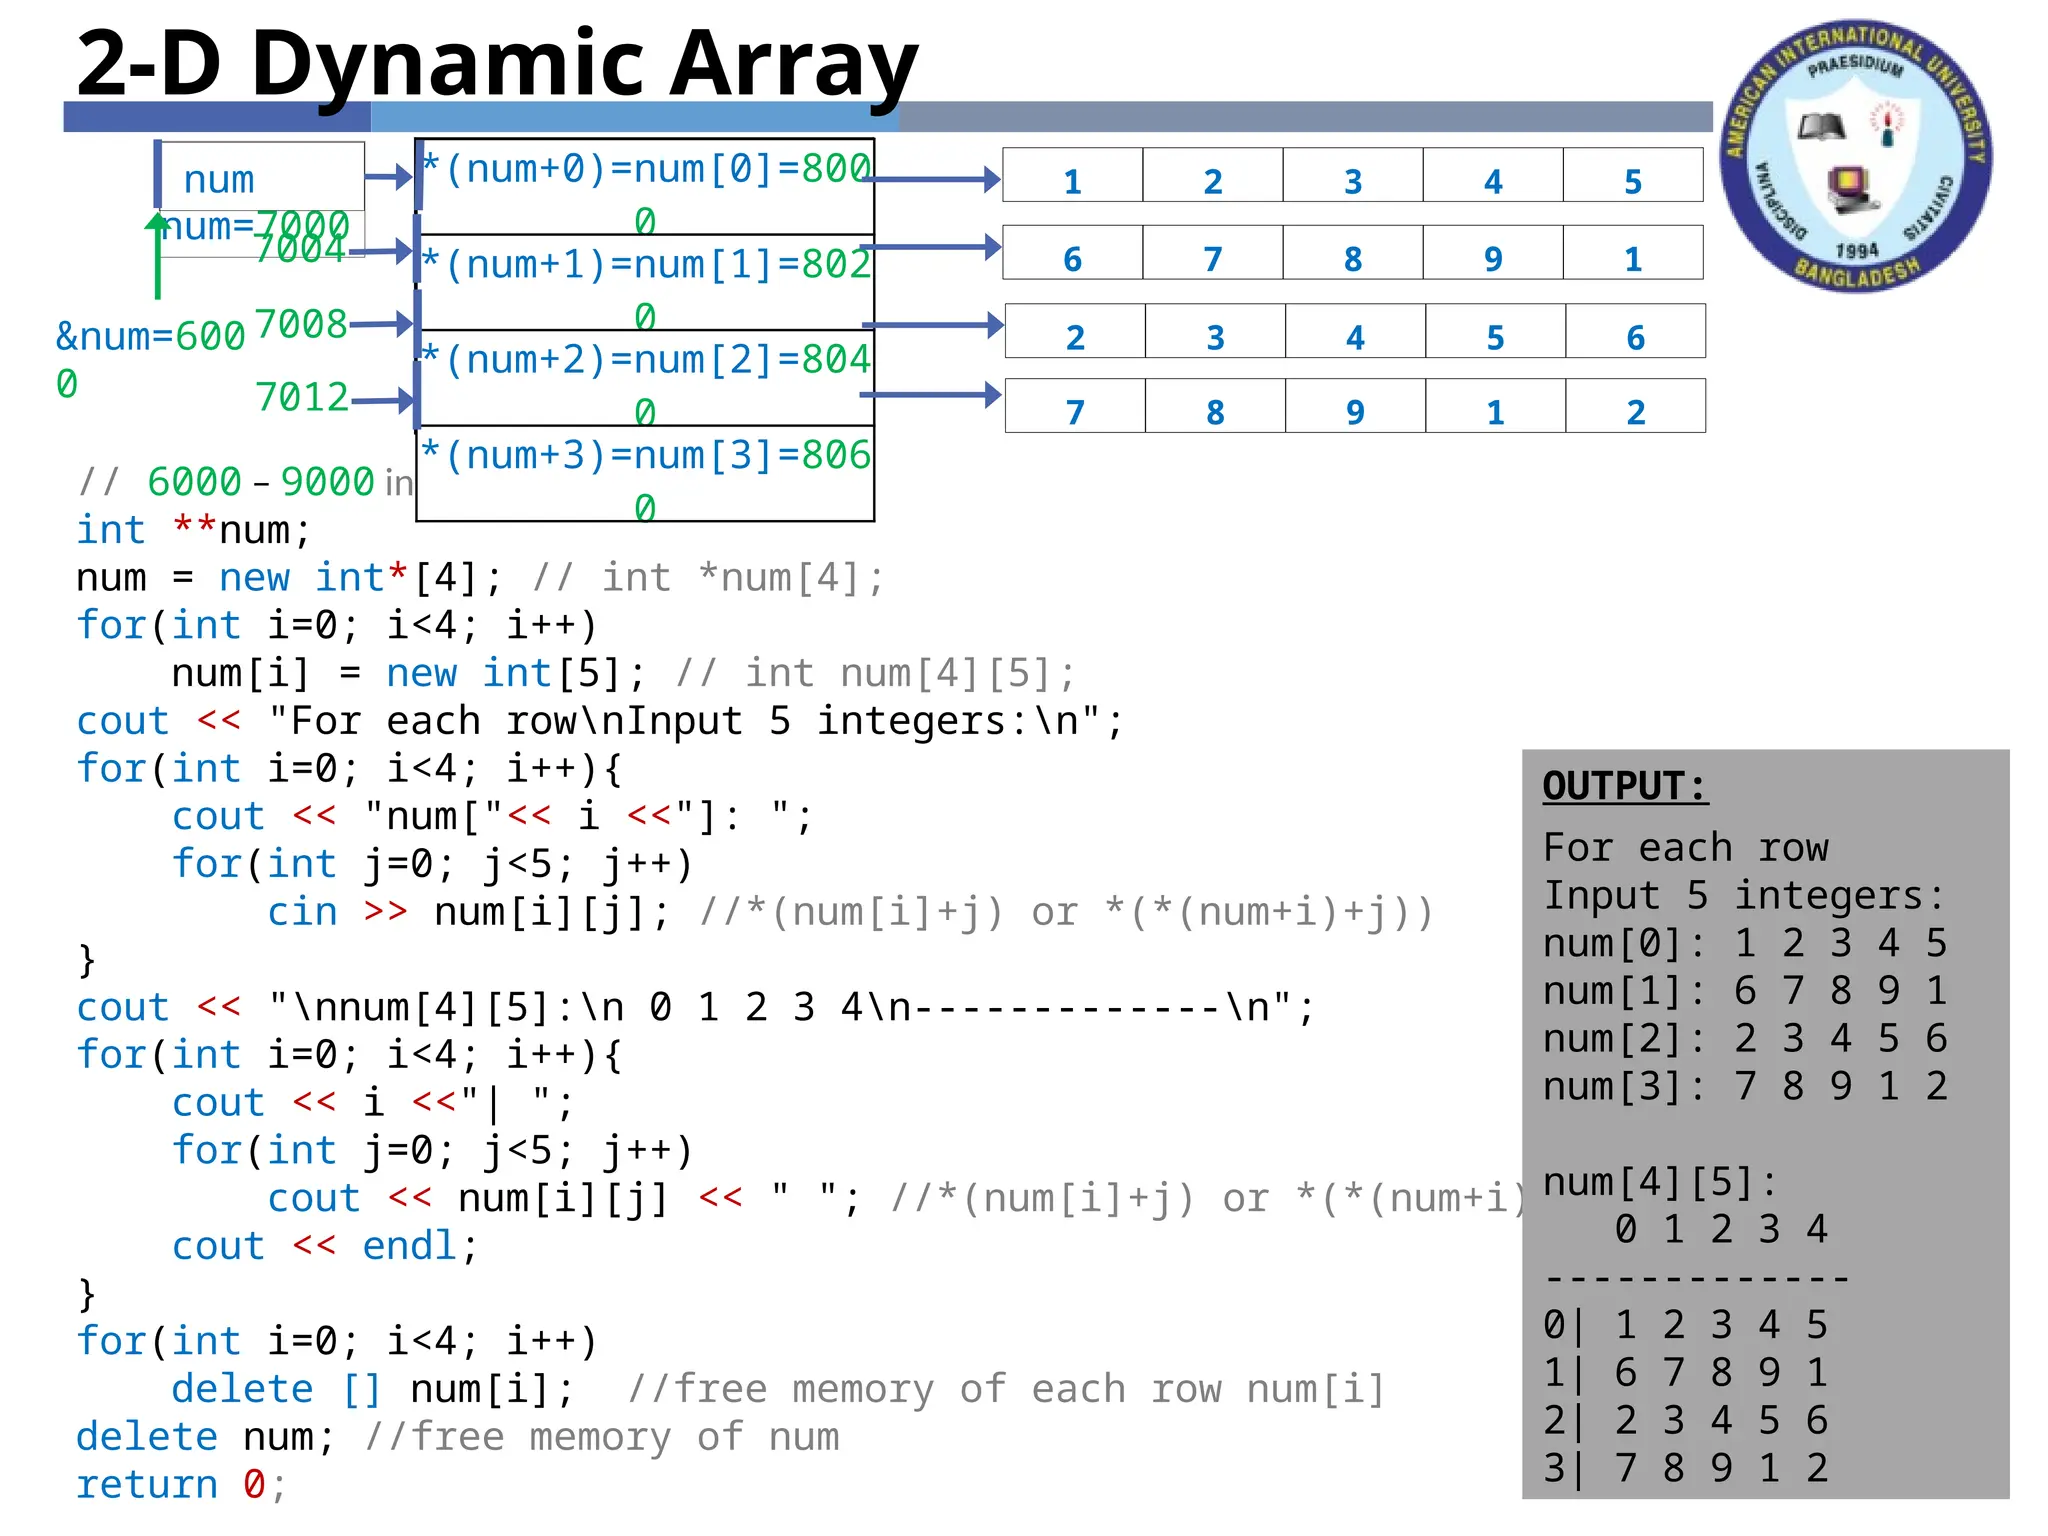Click the "// int num[4][5];" comment

tap(876, 674)
